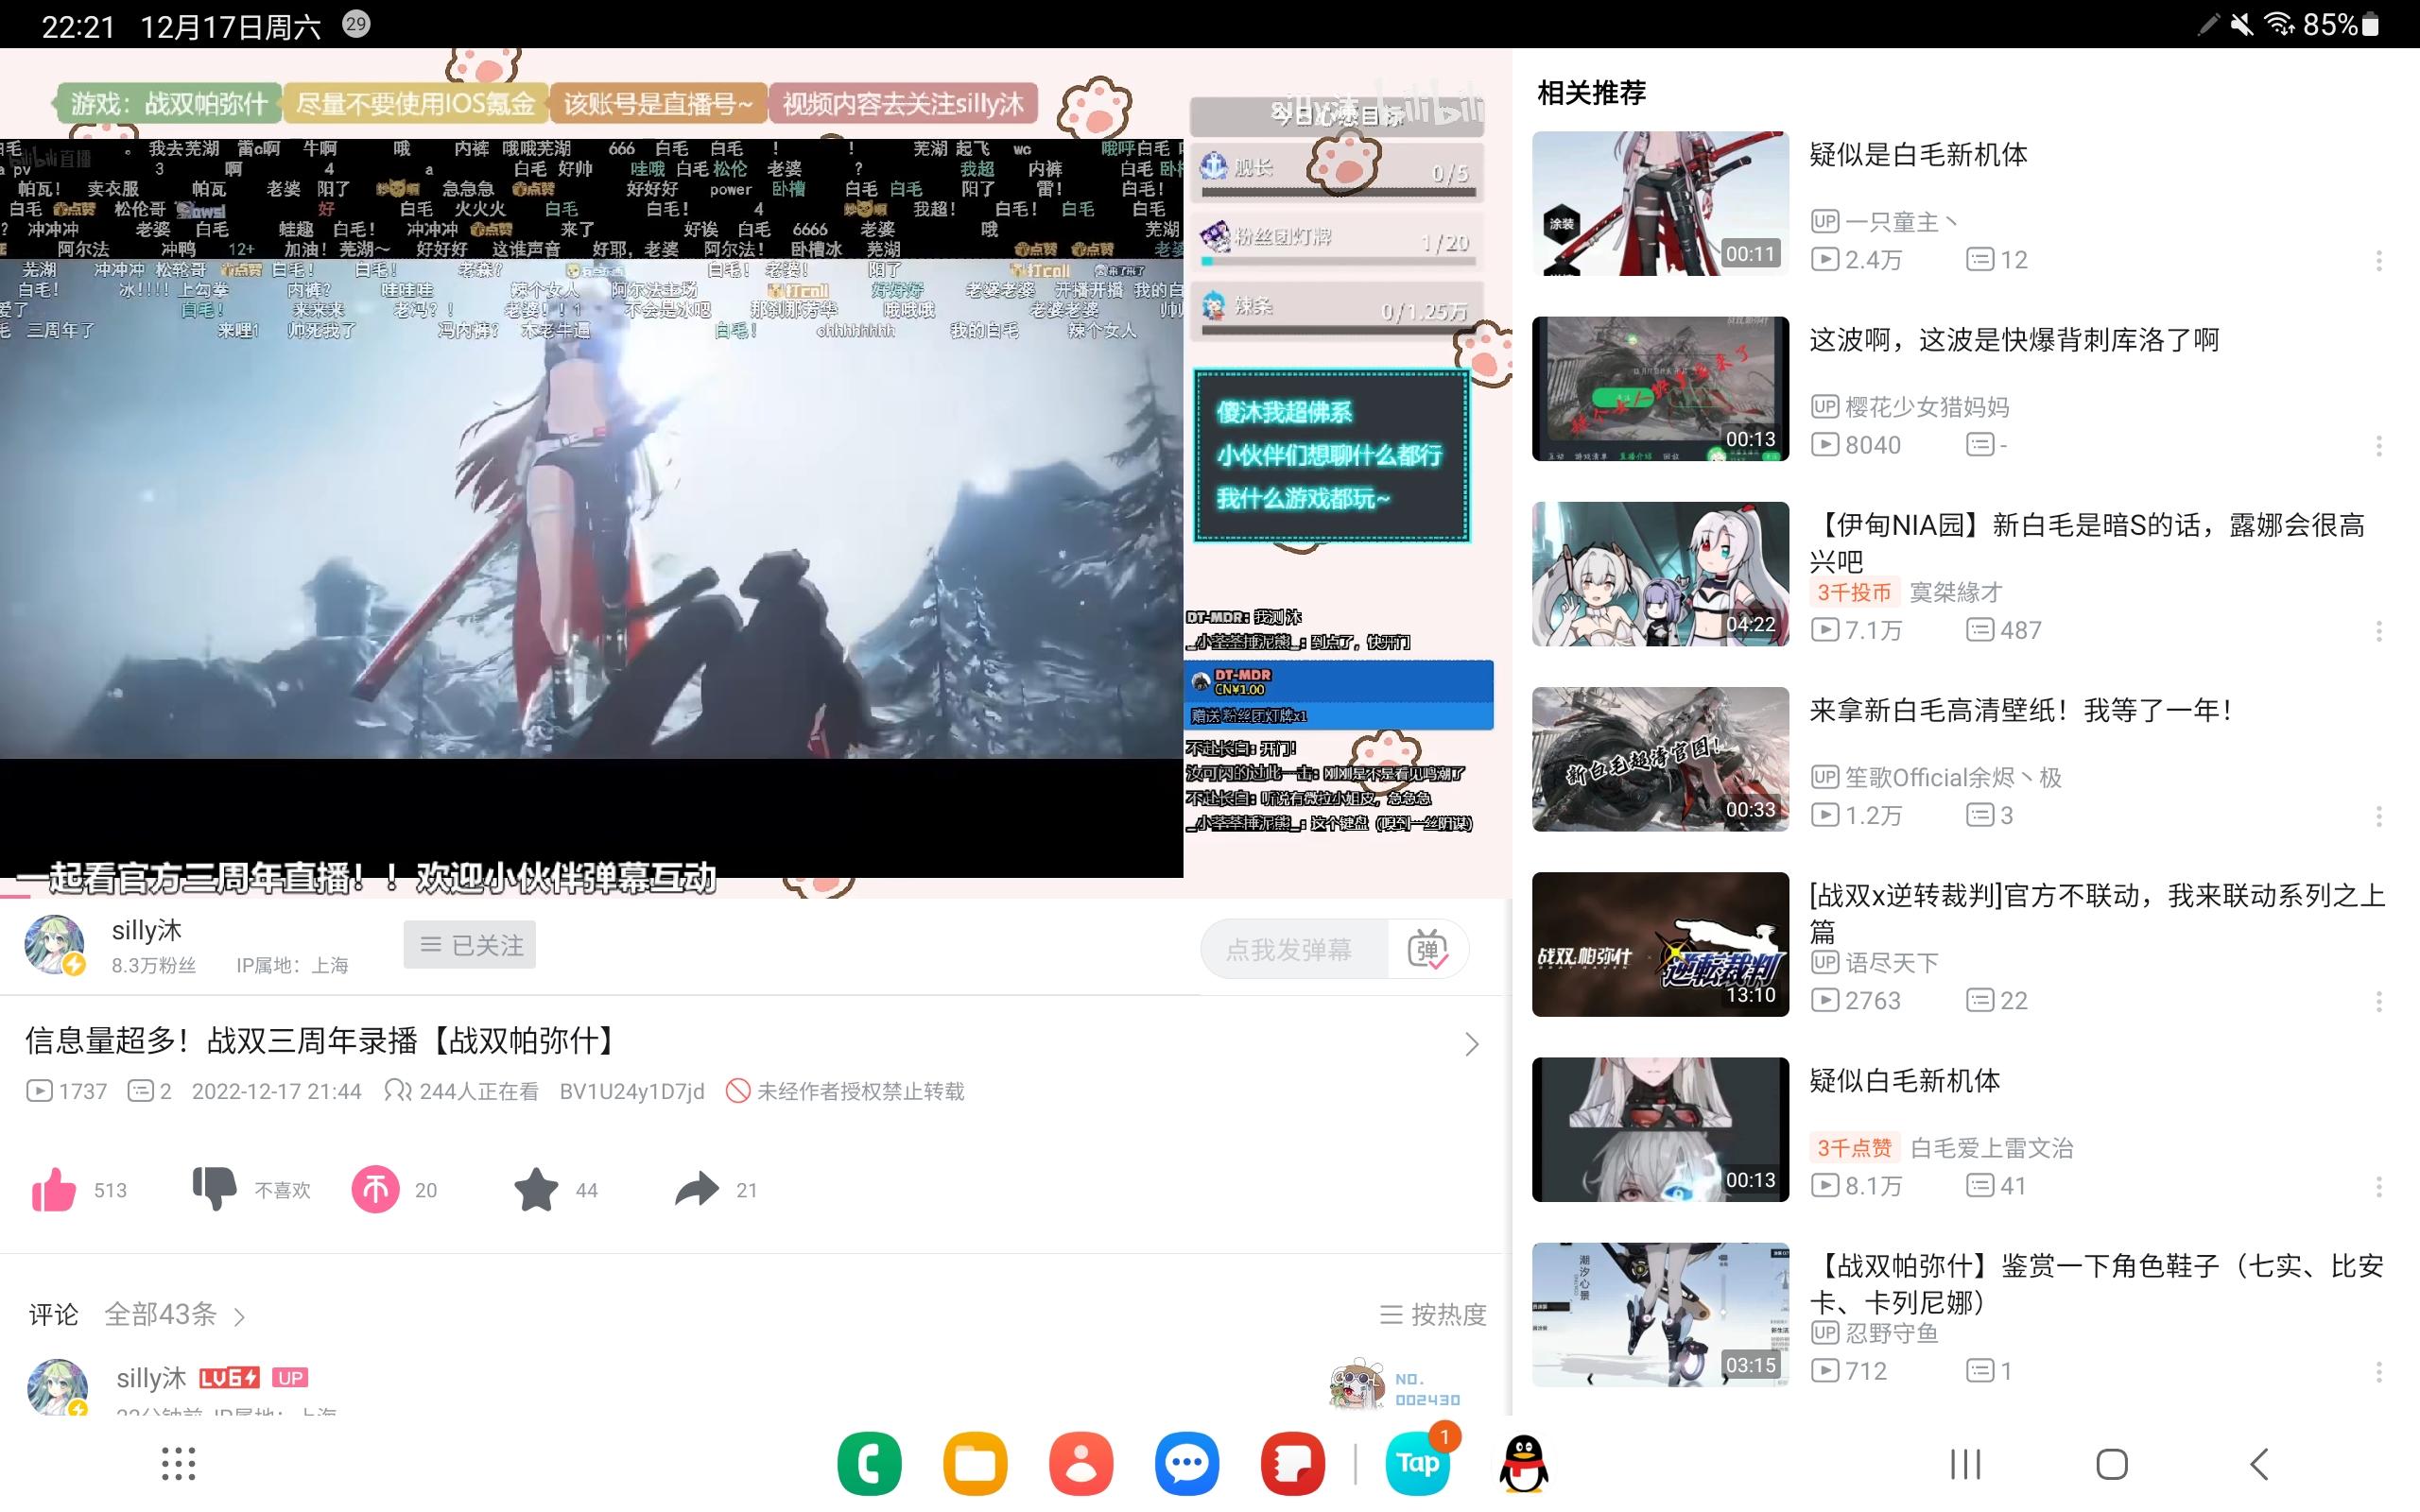Viewport: 2420px width, 1512px height.
Task: Tap the star favorite icon
Action: (536, 1189)
